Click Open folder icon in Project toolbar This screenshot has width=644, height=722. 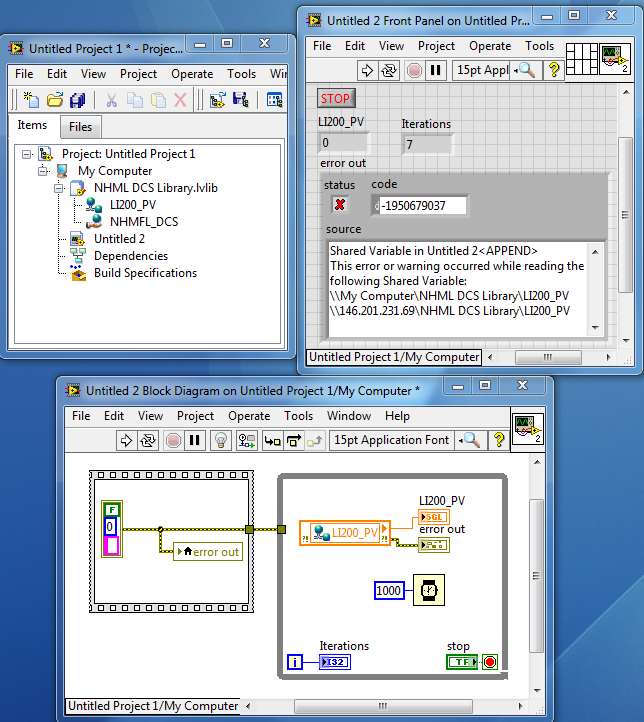(55, 99)
